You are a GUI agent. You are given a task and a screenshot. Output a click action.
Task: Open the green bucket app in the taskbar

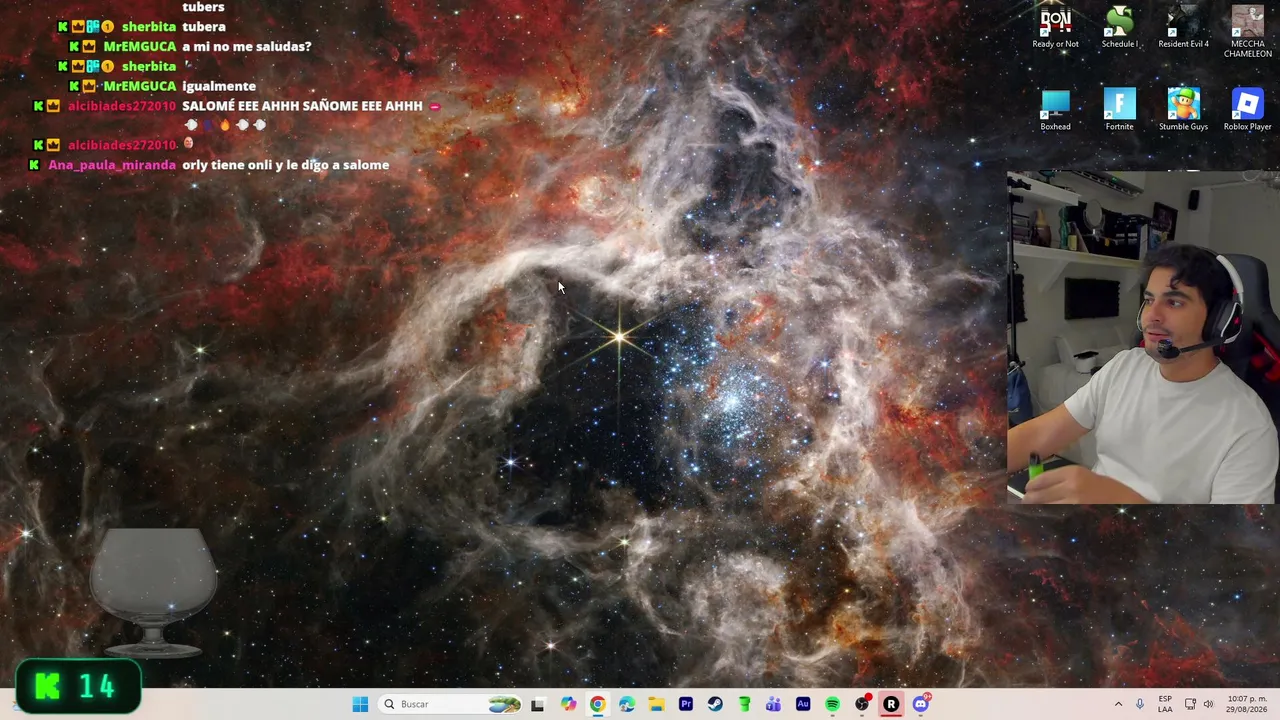(x=744, y=704)
